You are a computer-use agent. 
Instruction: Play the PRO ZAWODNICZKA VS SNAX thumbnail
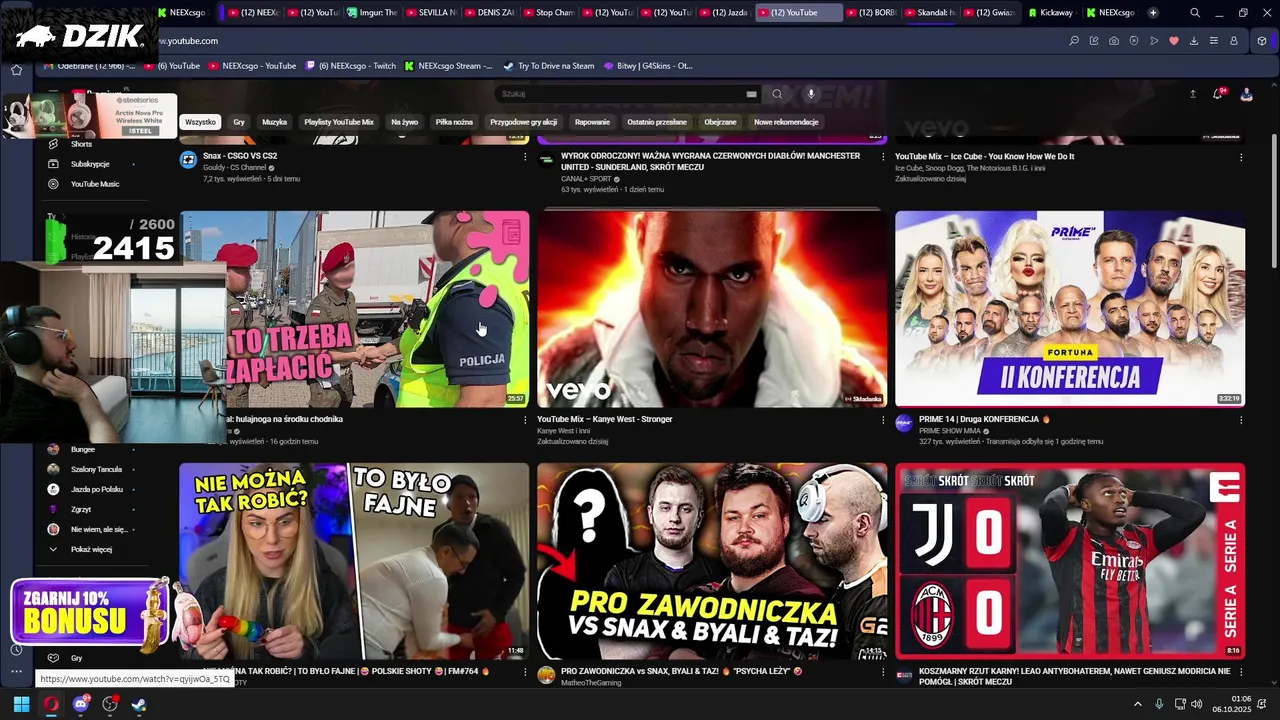[x=712, y=561]
